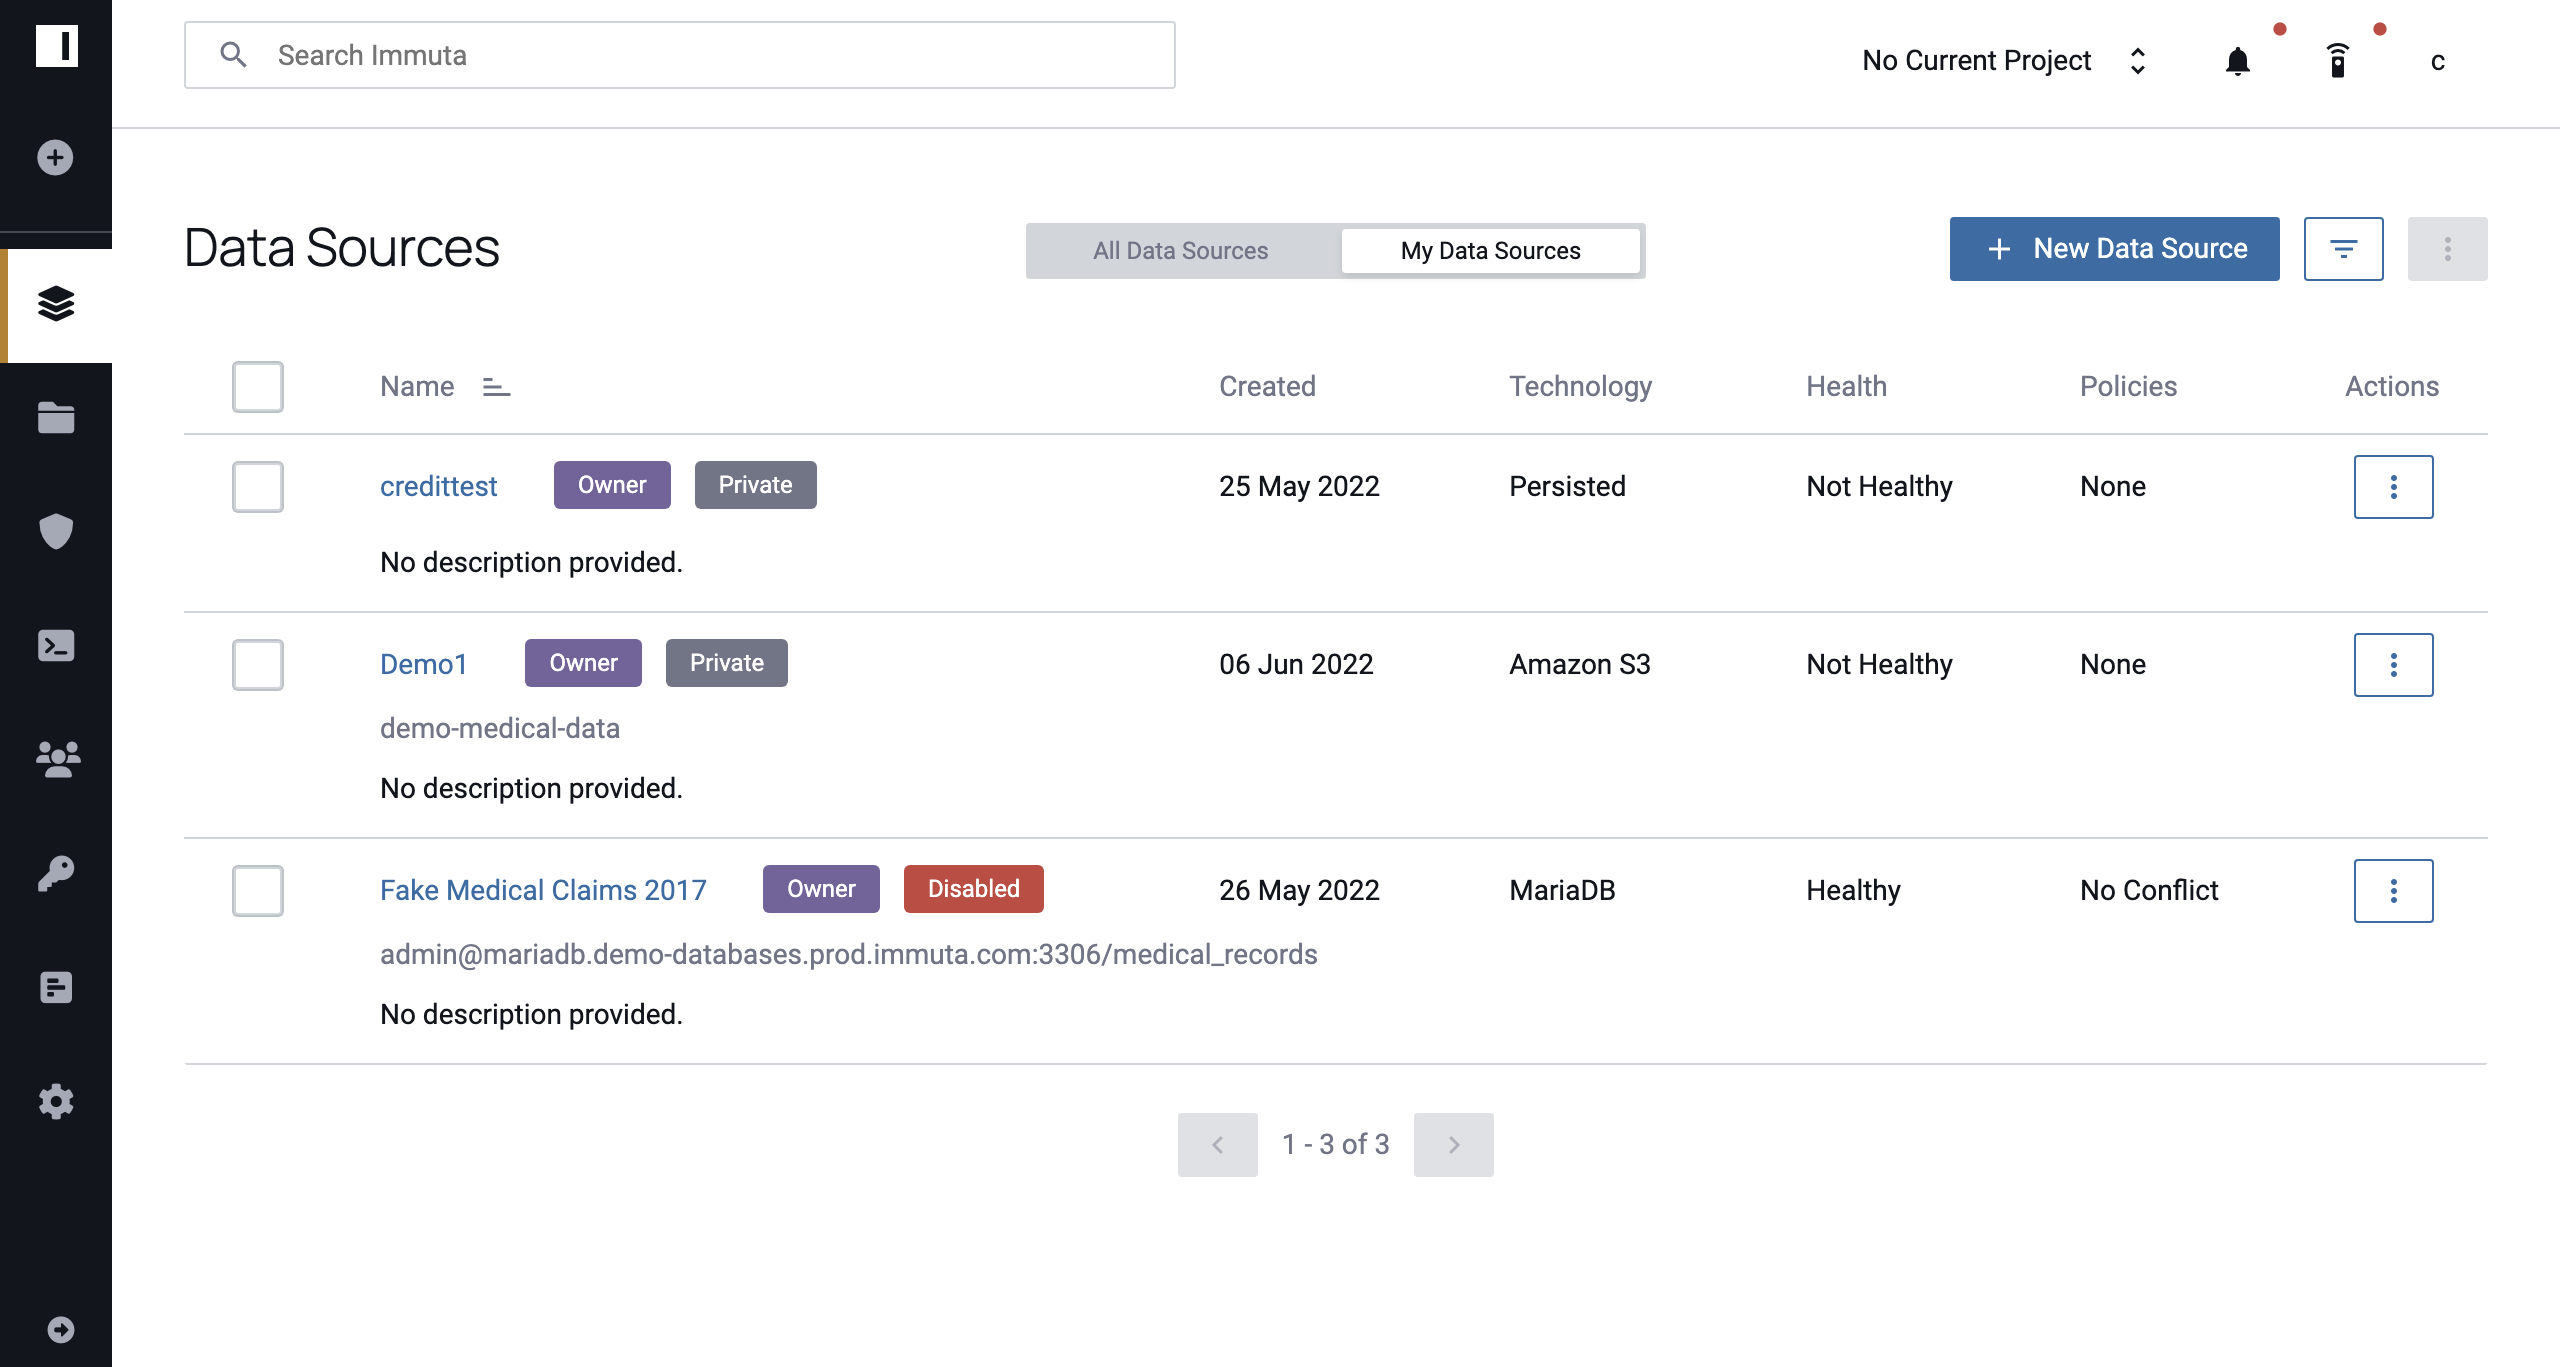This screenshot has height=1367, width=2560.
Task: Switch to All Data Sources tab
Action: tap(1180, 249)
